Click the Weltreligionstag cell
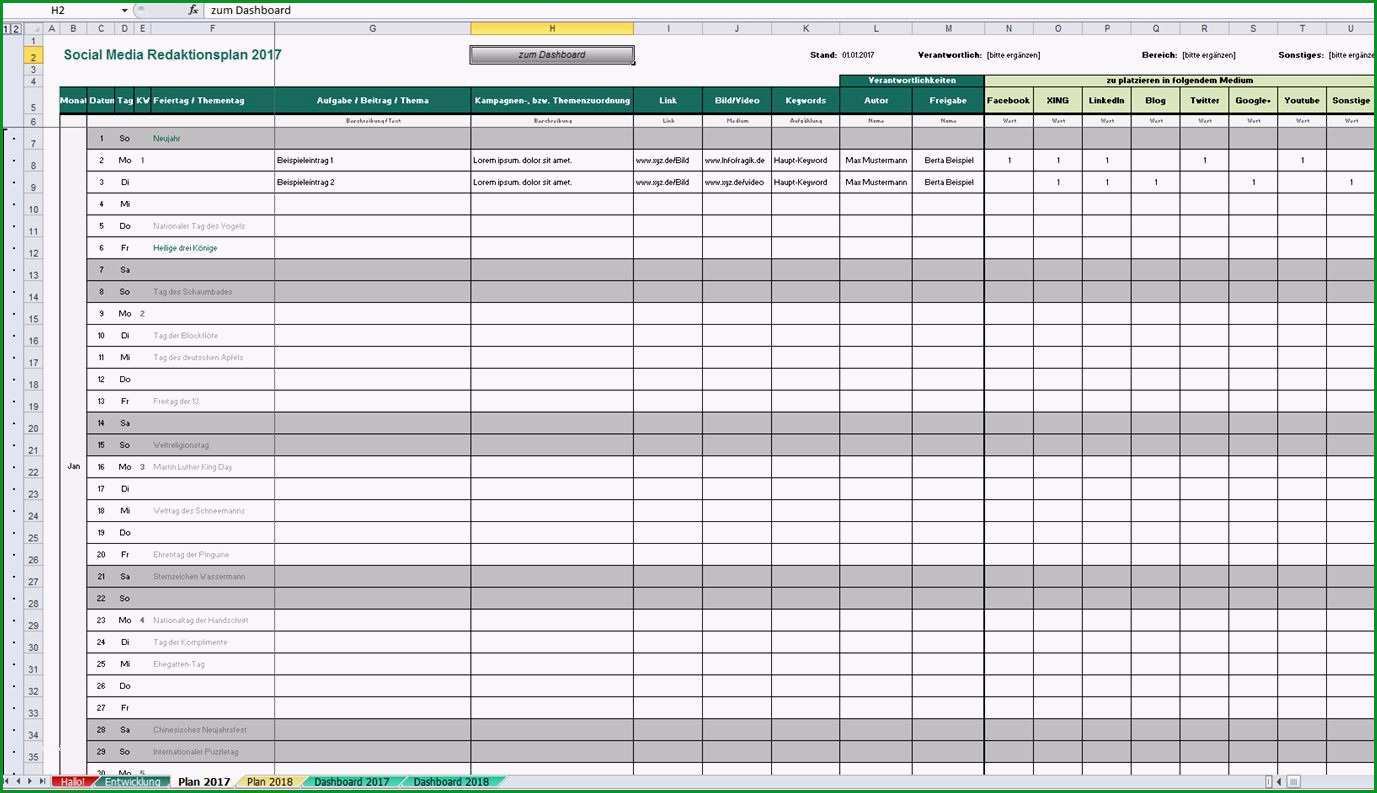This screenshot has height=793, width=1377. point(212,445)
